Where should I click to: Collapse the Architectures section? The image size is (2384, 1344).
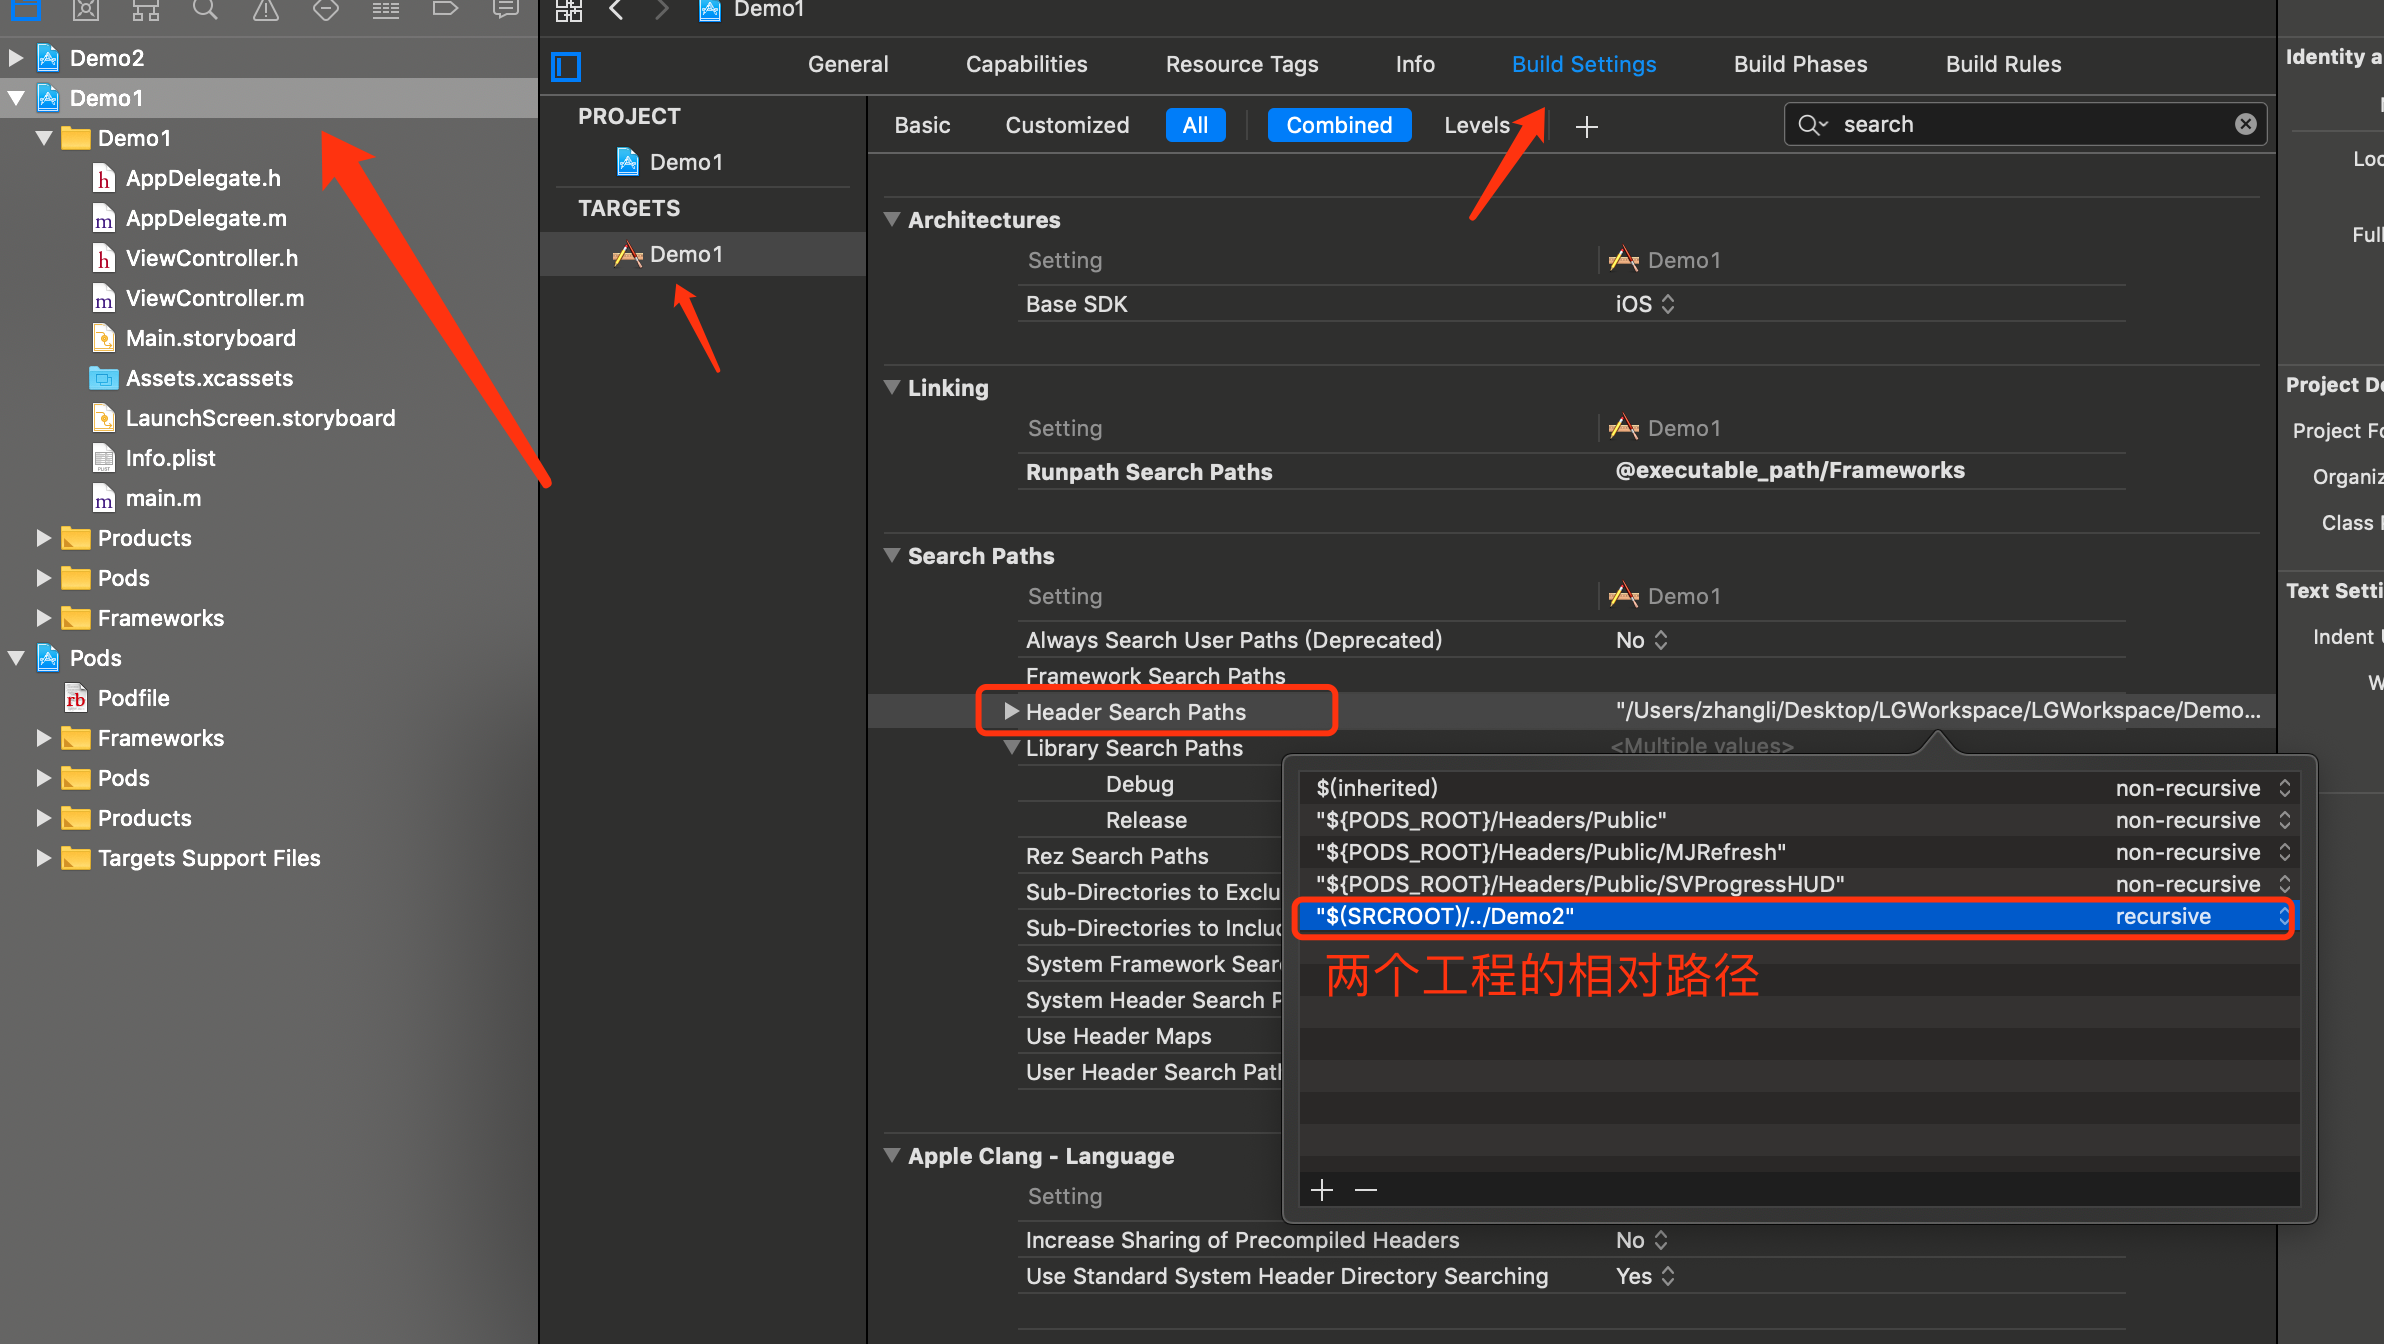(892, 219)
